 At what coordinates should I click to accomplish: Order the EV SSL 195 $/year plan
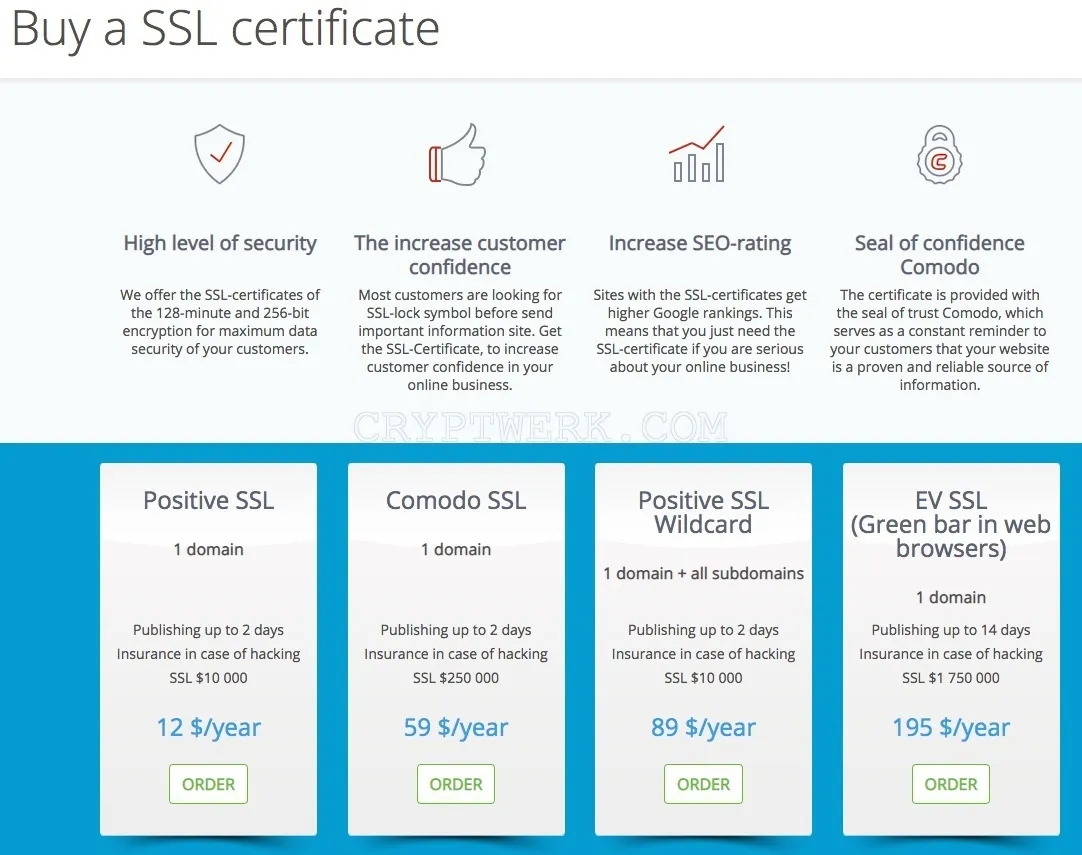[x=951, y=784]
